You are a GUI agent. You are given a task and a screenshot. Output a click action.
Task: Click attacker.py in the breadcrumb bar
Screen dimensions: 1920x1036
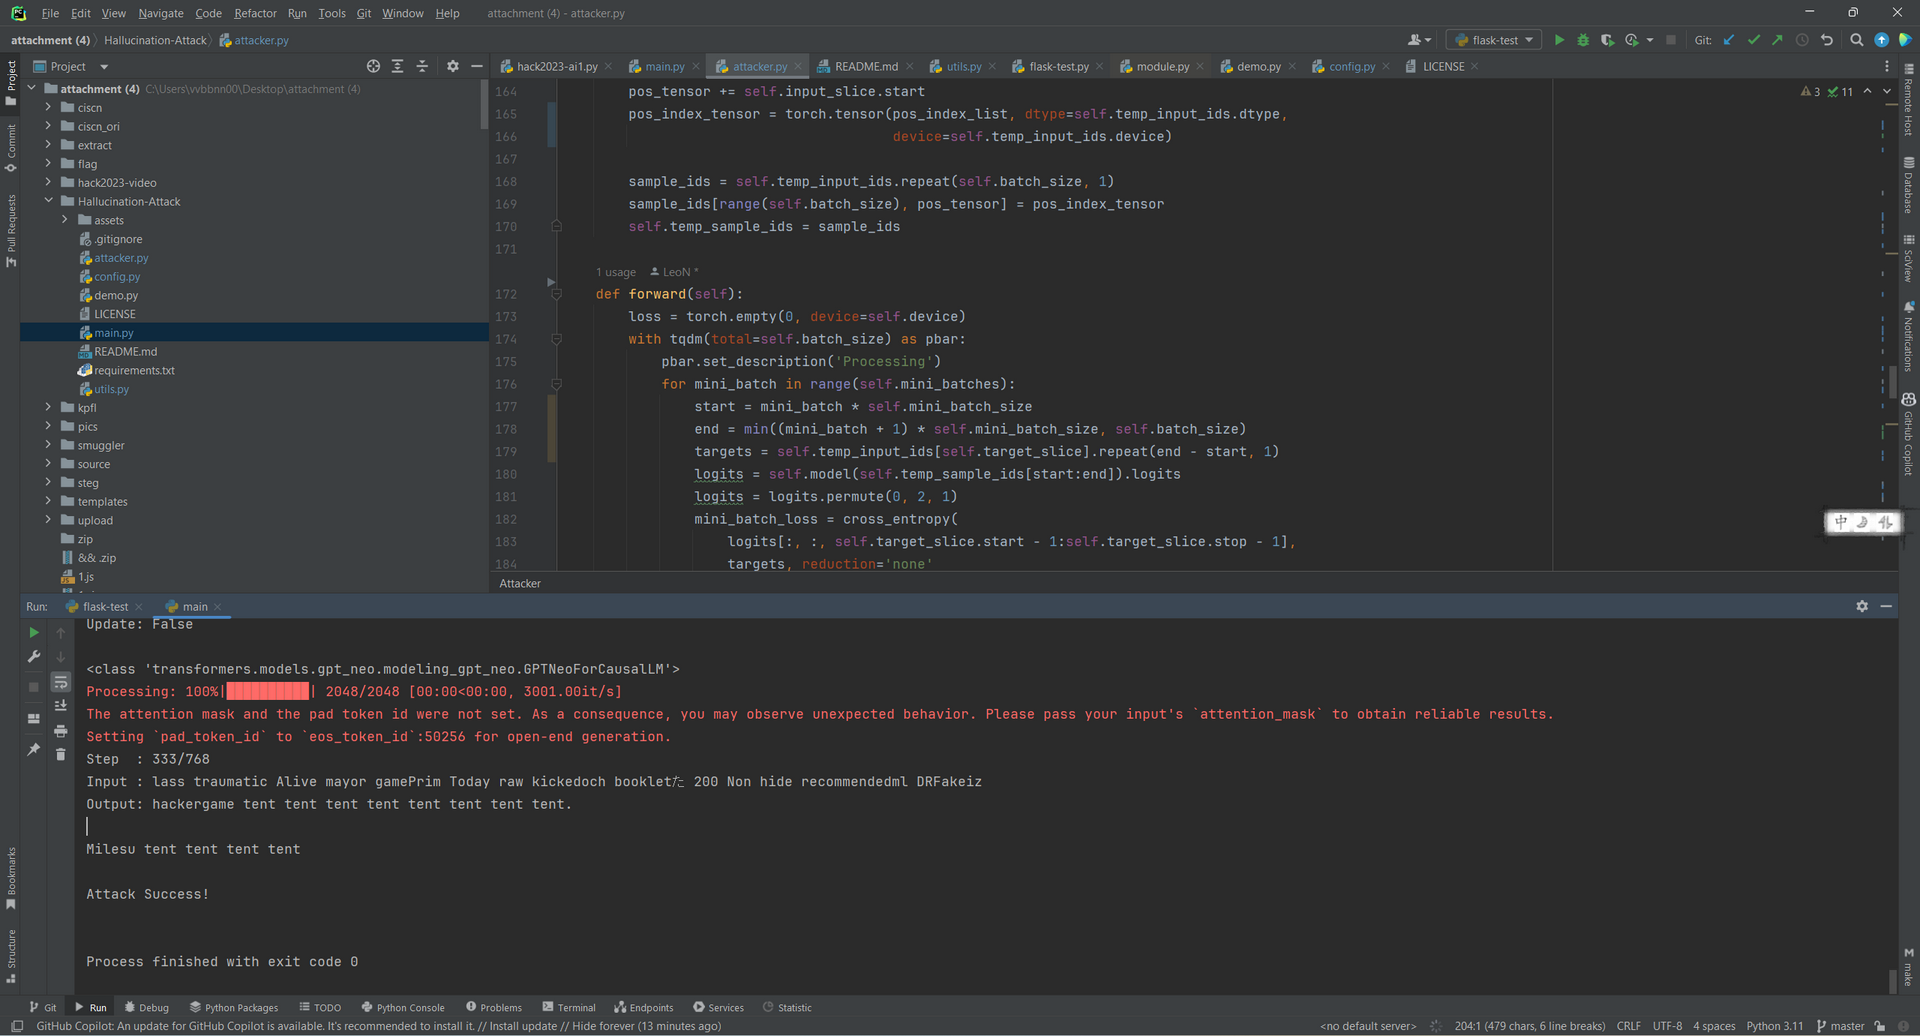click(254, 40)
